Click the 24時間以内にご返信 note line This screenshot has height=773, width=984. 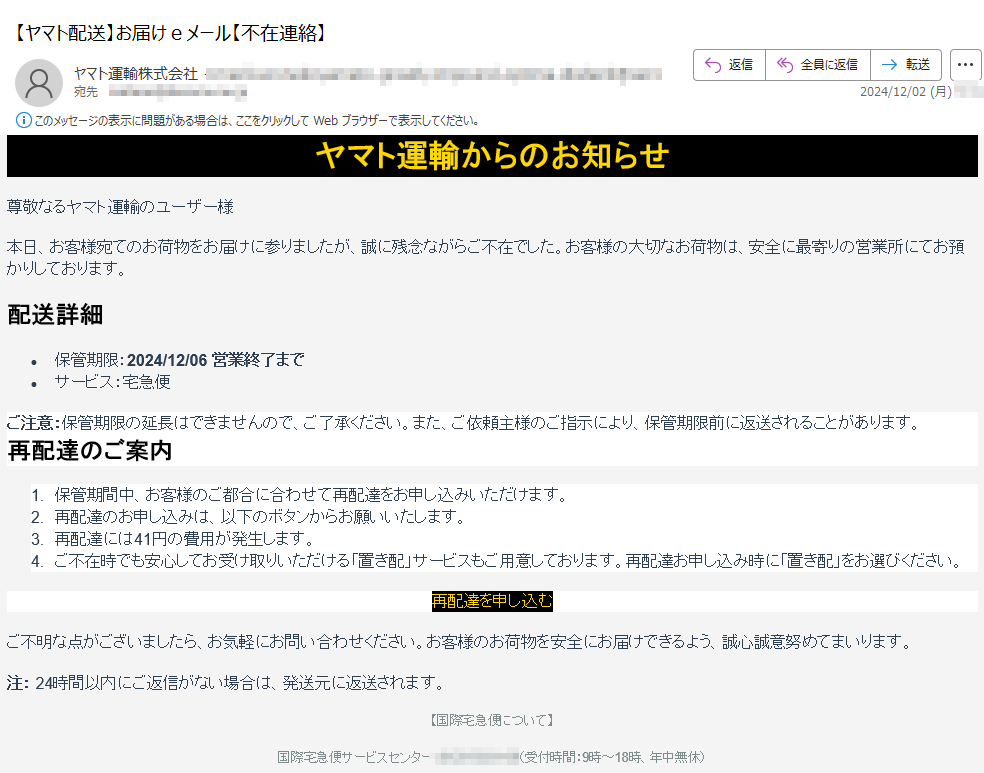pos(225,683)
